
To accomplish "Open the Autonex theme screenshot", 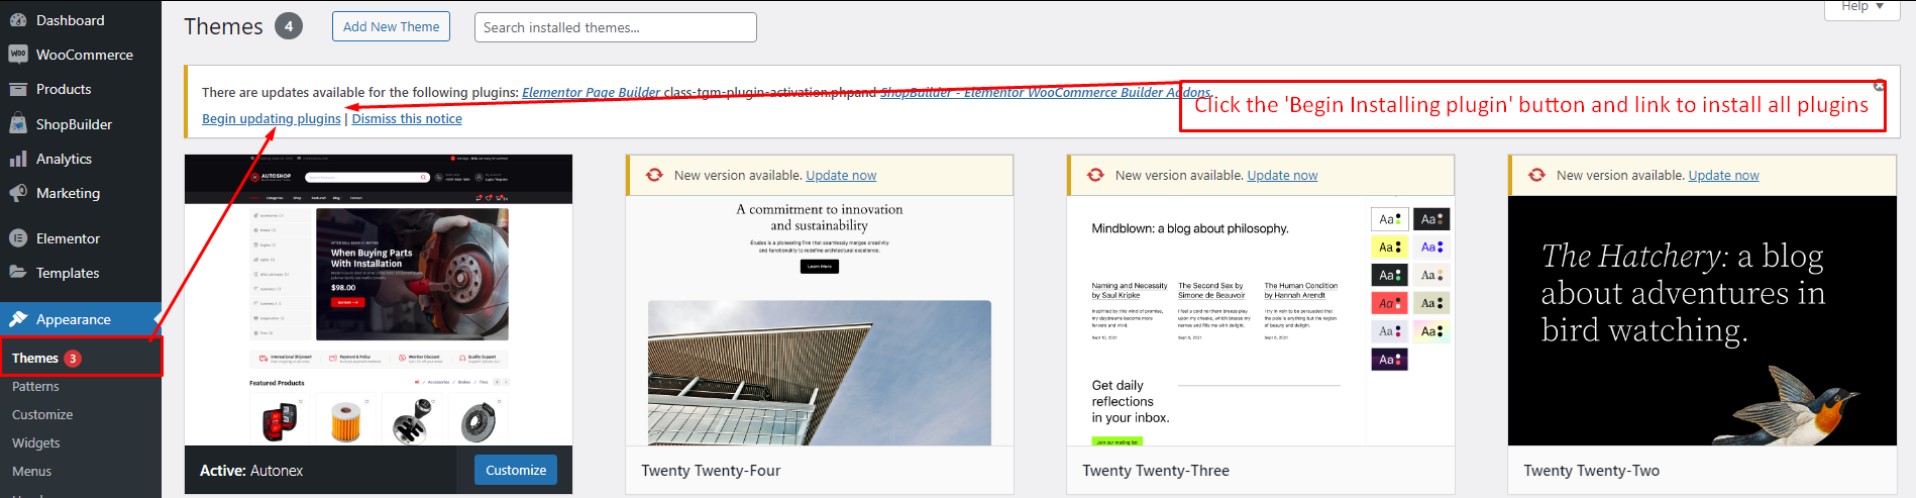I will pos(379,300).
